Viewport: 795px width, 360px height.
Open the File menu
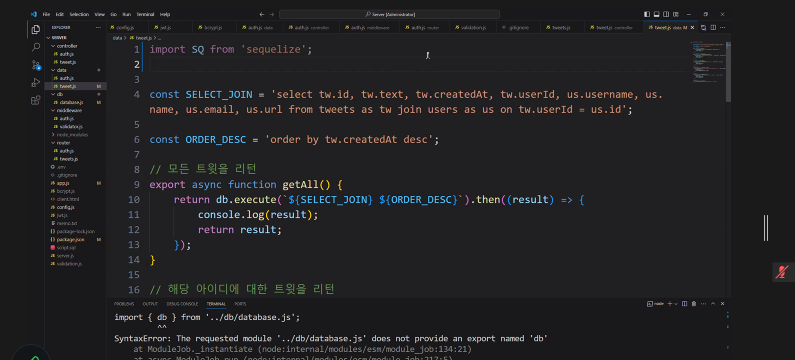(x=46, y=14)
